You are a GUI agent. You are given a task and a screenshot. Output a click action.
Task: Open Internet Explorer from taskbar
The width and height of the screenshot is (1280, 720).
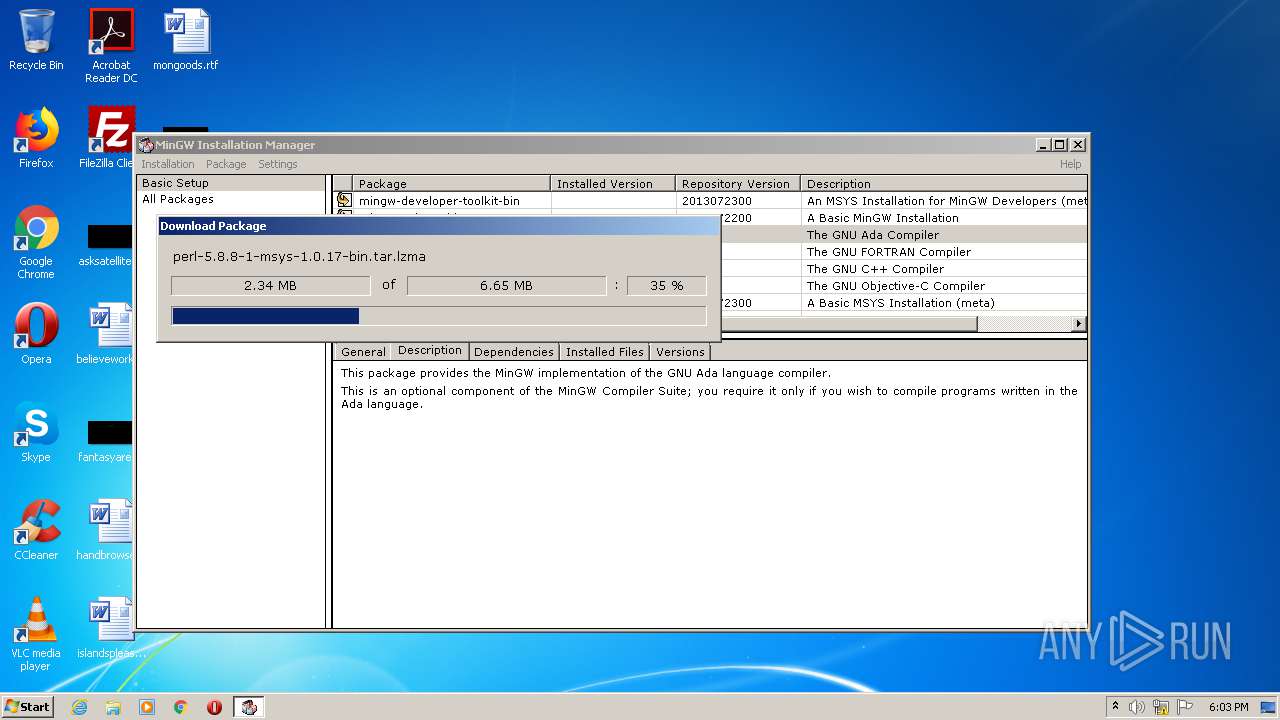(79, 707)
